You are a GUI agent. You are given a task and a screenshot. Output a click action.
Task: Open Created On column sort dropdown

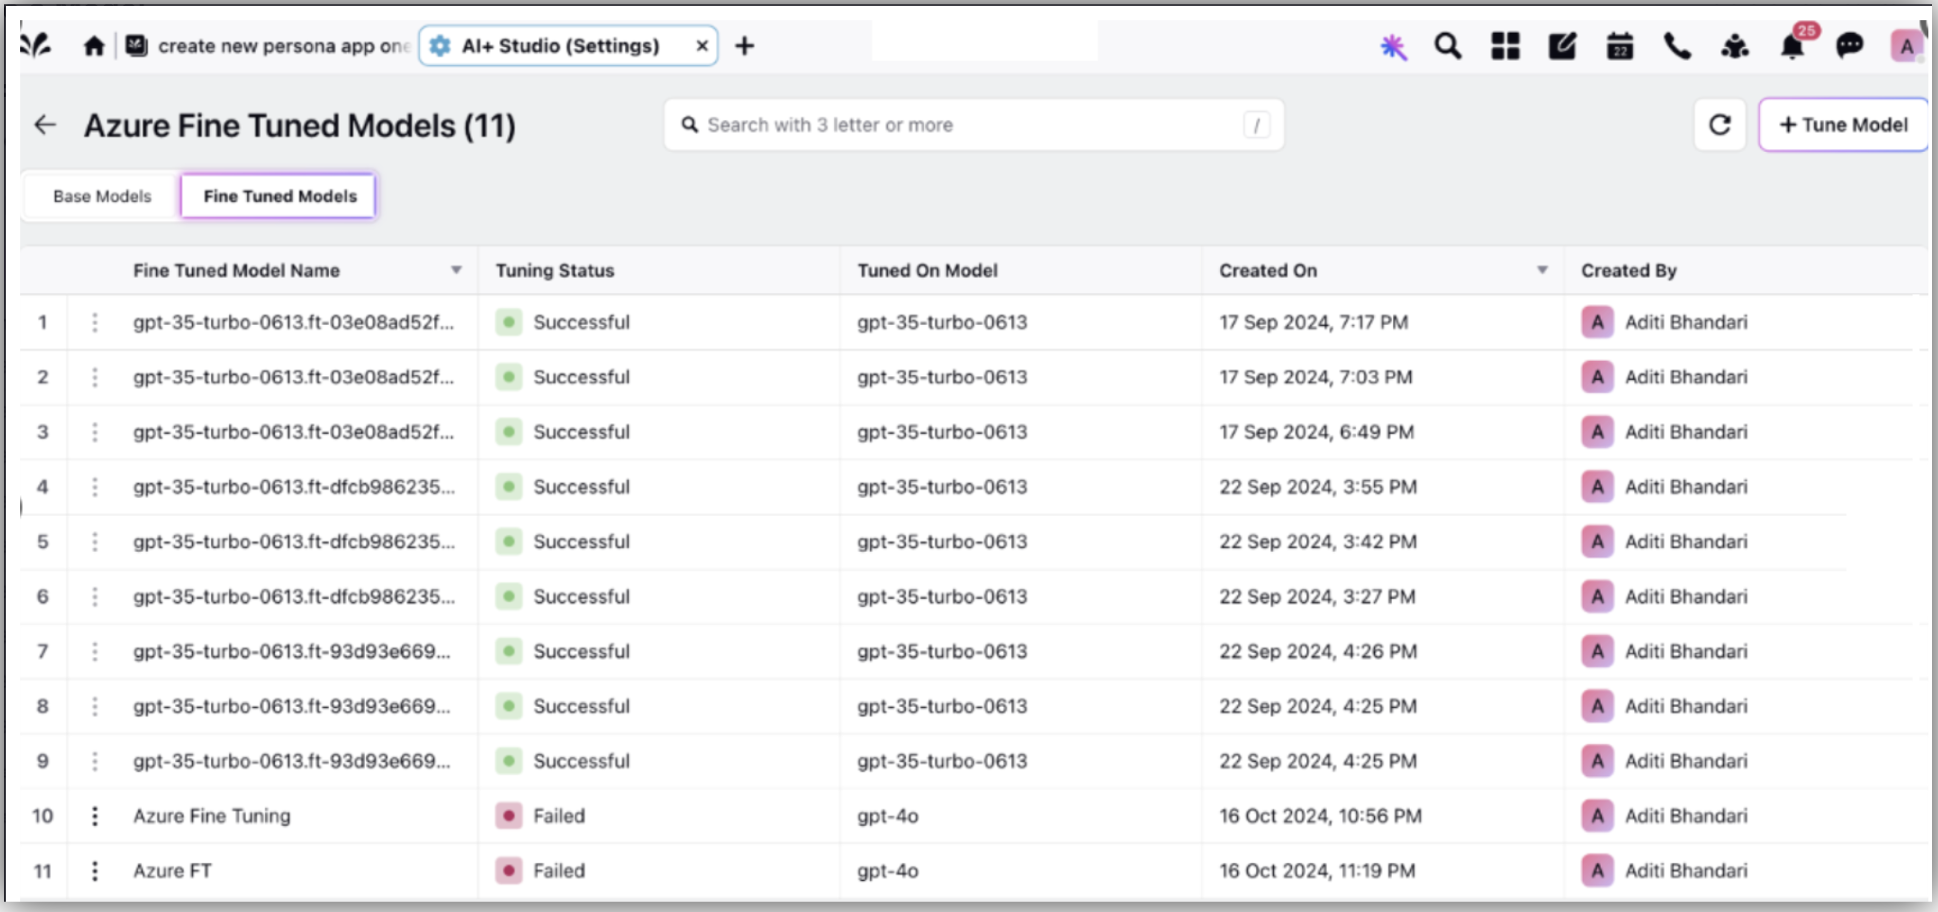point(1542,270)
